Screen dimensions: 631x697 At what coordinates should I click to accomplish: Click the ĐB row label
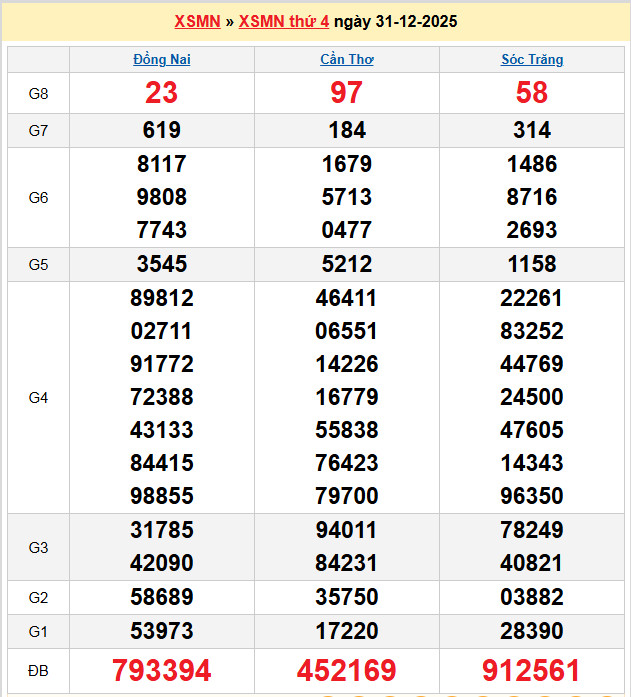tap(38, 670)
